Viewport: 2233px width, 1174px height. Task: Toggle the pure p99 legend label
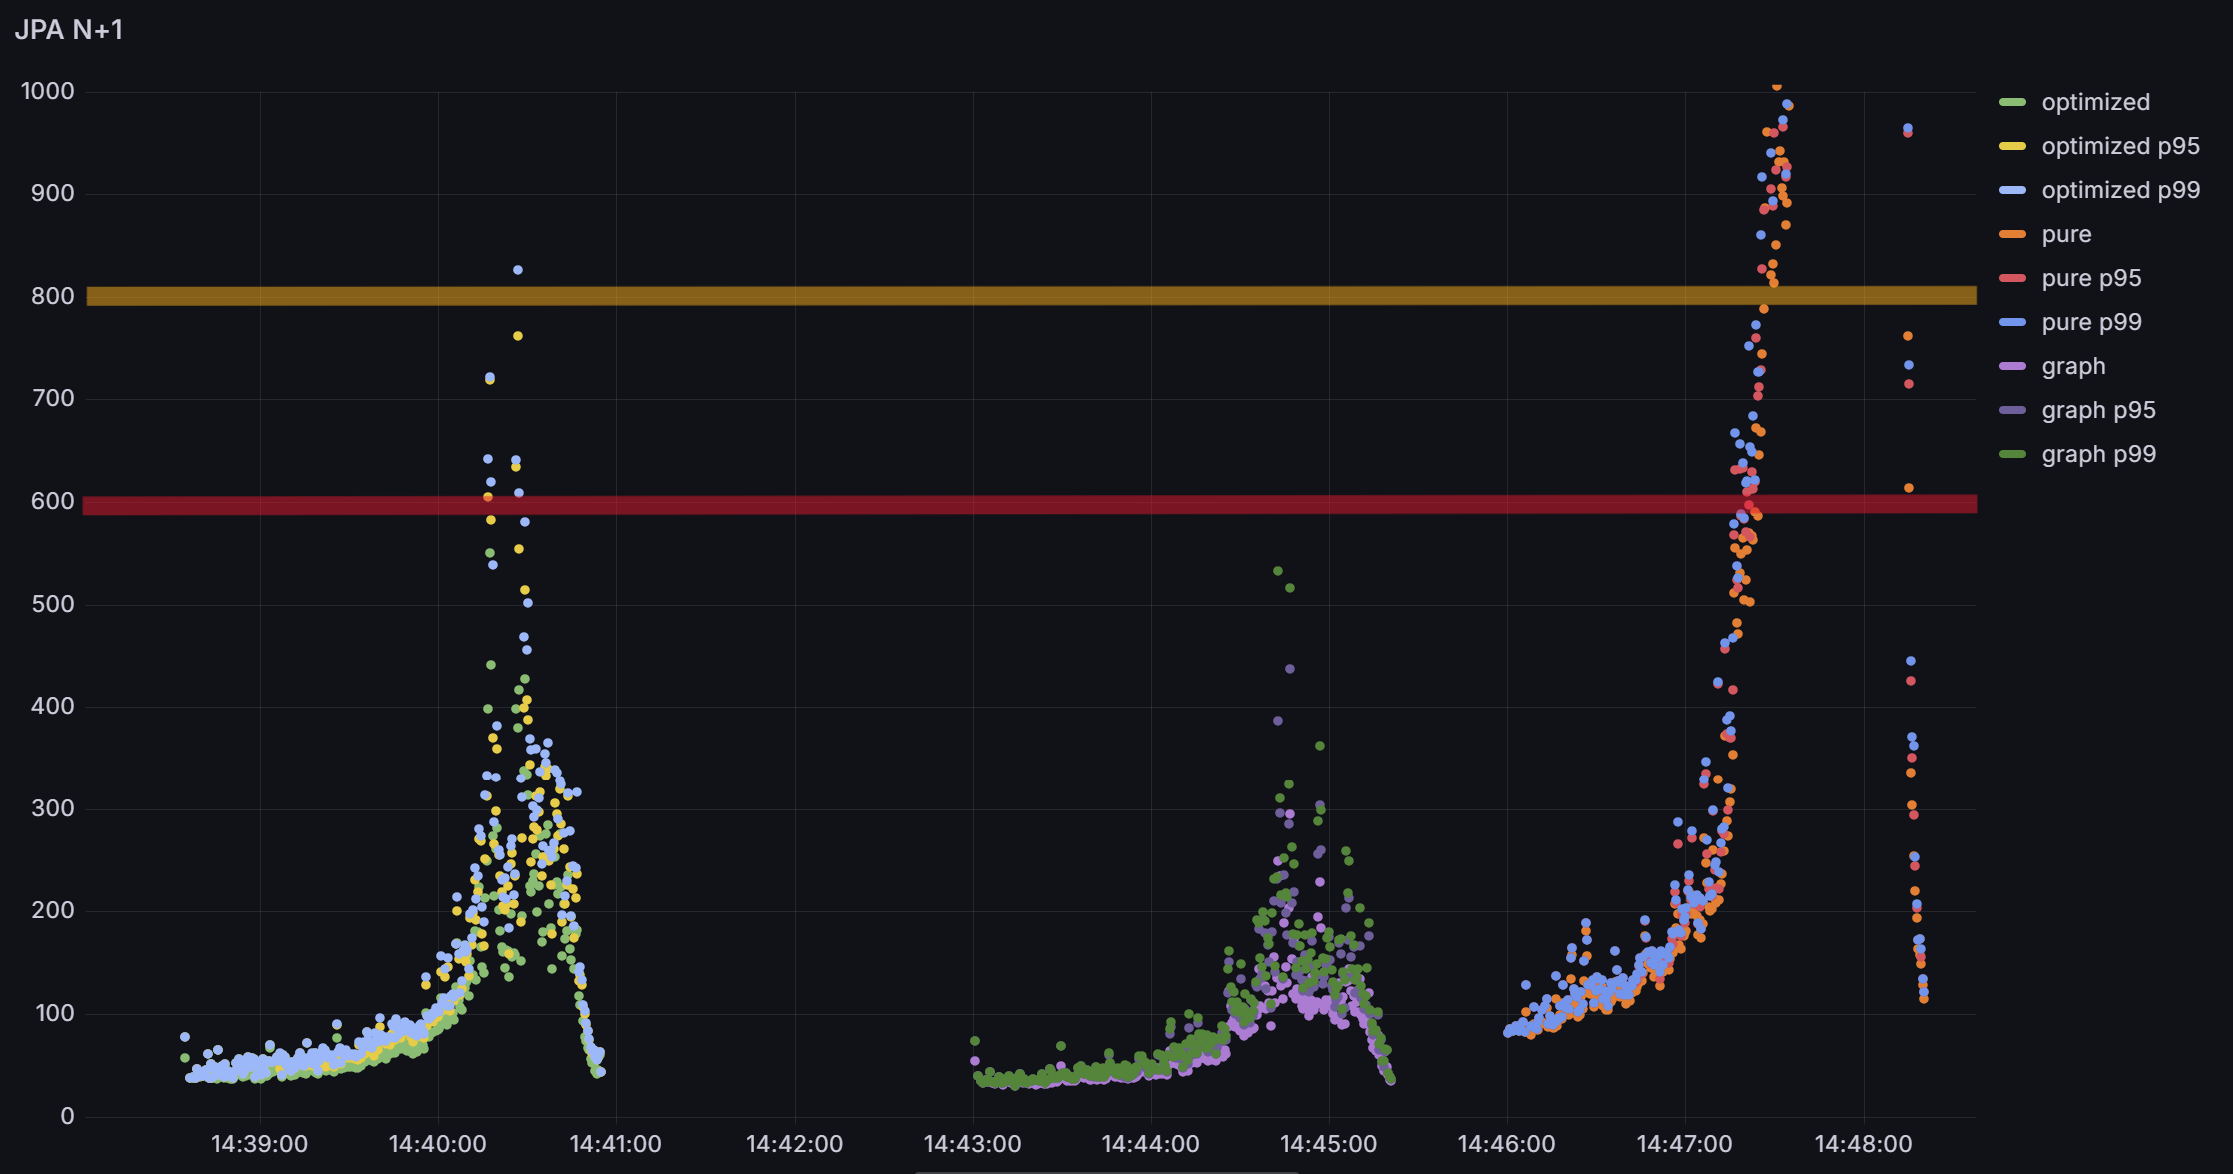tap(2091, 322)
